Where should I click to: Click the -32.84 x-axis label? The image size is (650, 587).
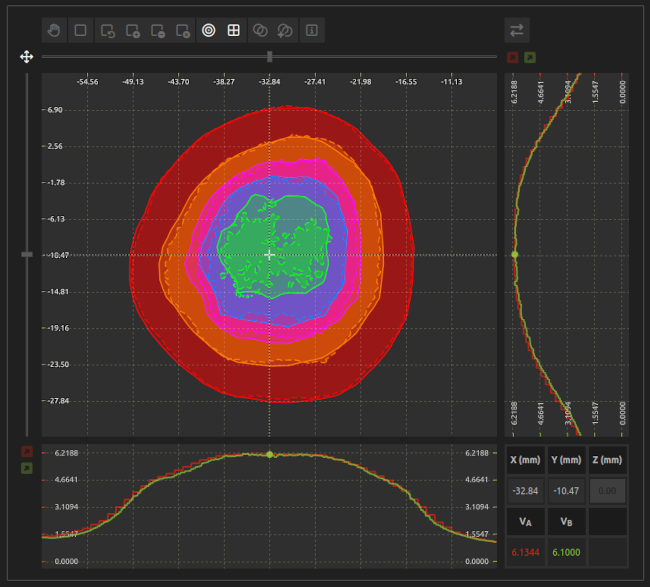tap(269, 82)
